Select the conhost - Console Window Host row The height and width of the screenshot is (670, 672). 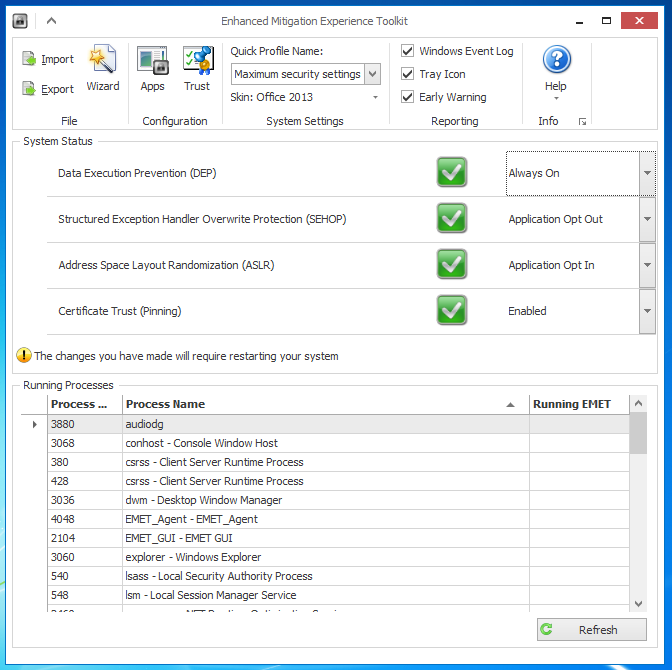point(338,443)
